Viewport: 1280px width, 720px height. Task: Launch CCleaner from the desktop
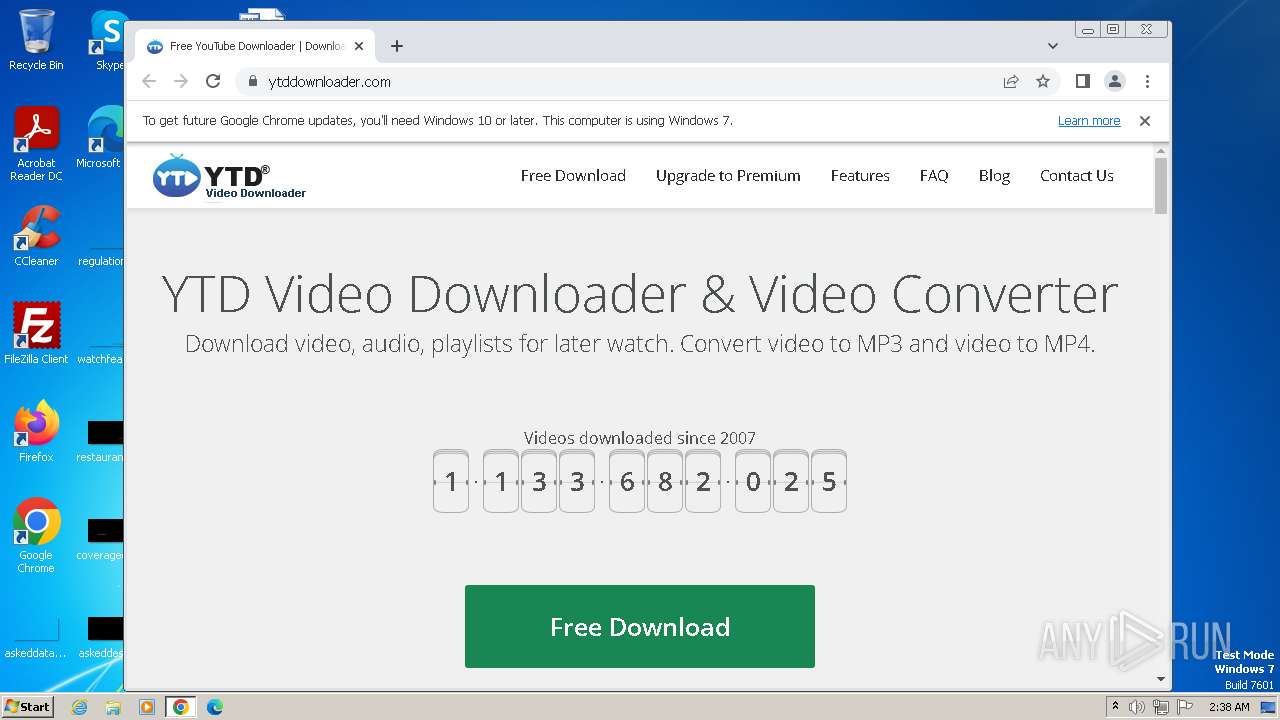coord(36,236)
